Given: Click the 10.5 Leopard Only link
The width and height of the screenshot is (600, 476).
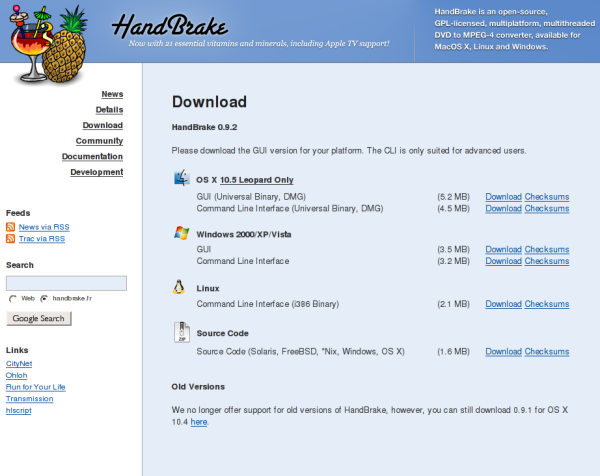Looking at the screenshot, I should pos(256,180).
